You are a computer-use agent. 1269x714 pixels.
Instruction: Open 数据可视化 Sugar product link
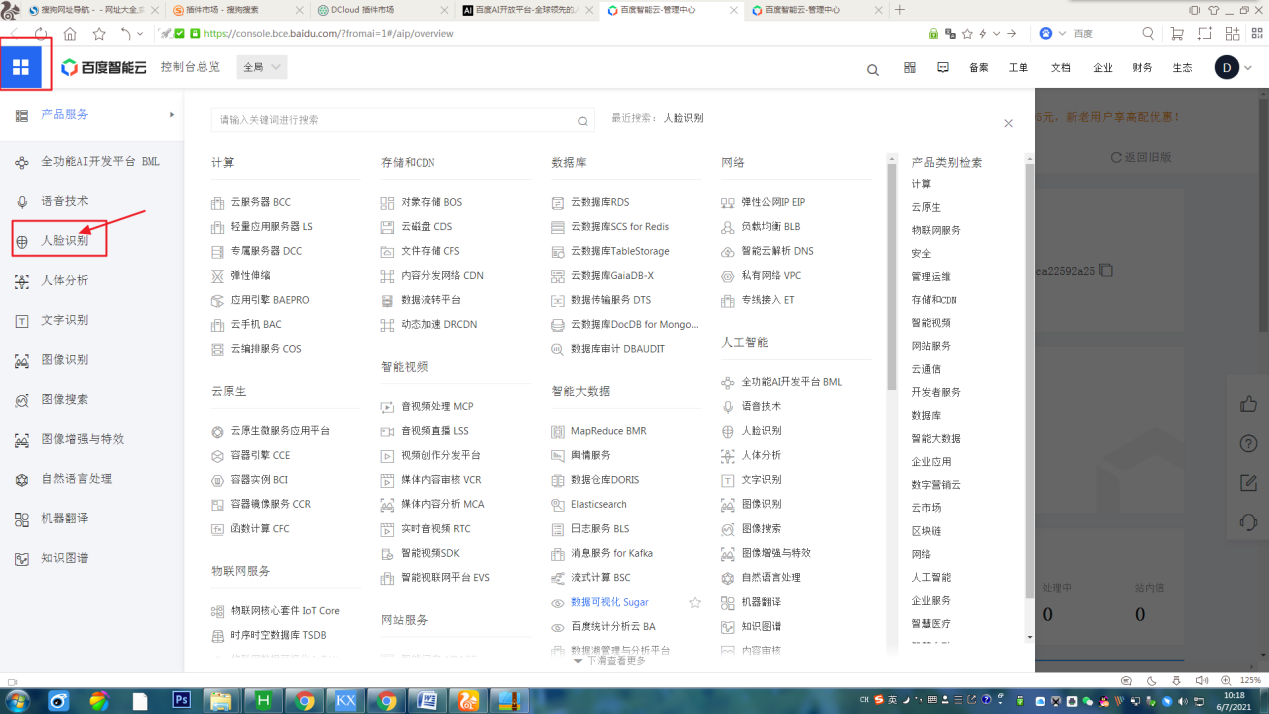click(610, 602)
